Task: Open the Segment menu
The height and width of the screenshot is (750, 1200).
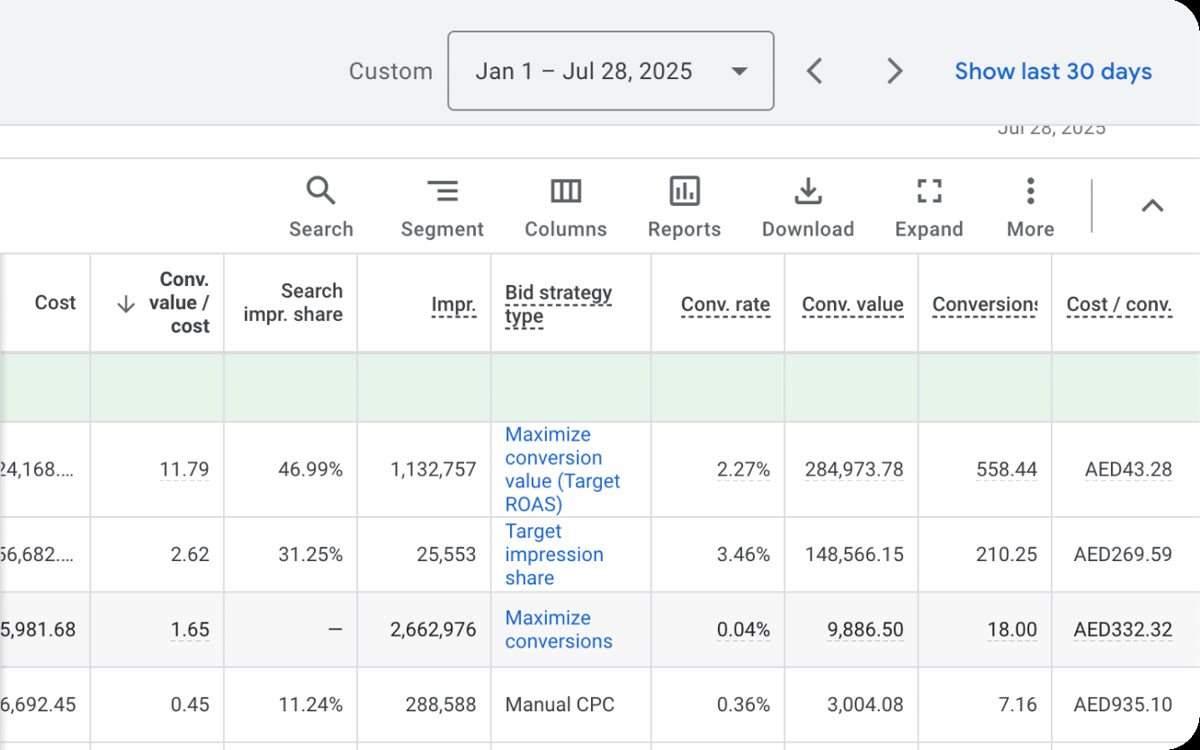Action: (442, 207)
